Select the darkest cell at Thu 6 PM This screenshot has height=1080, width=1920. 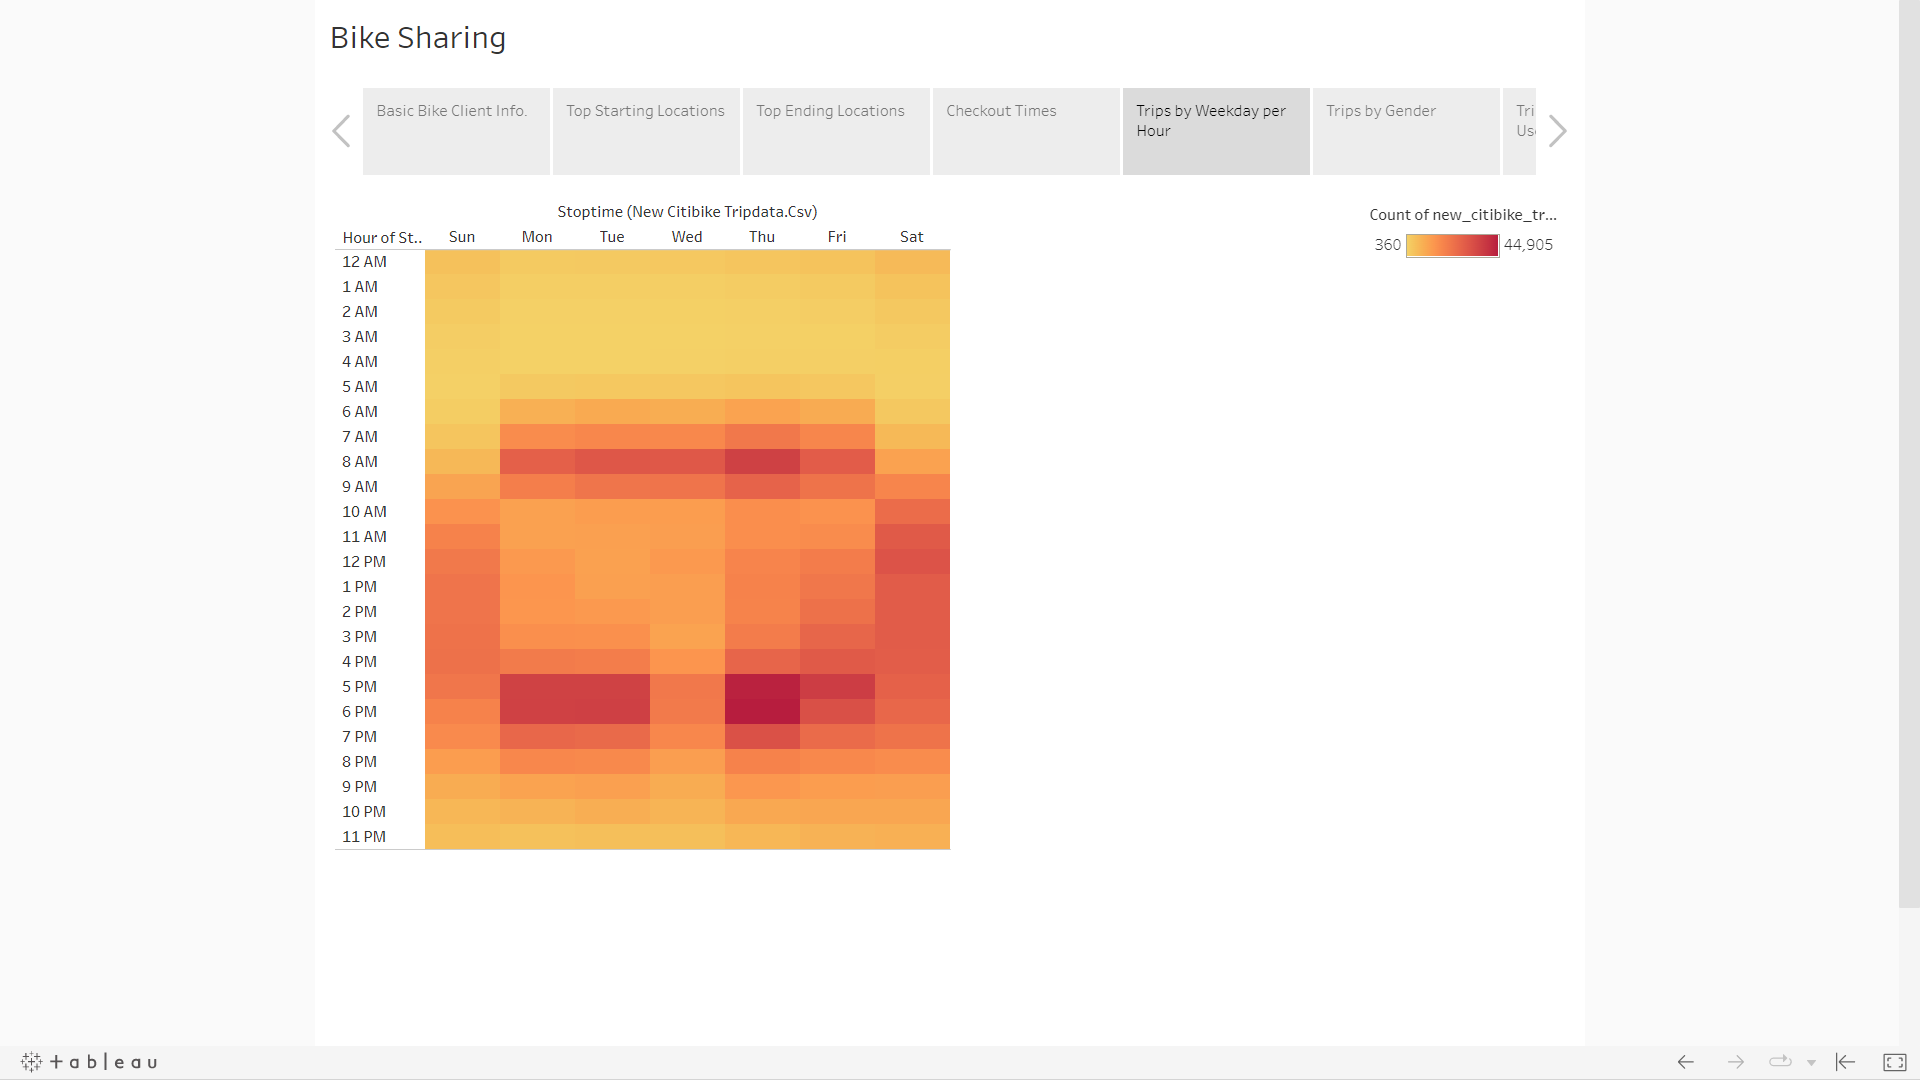(761, 711)
